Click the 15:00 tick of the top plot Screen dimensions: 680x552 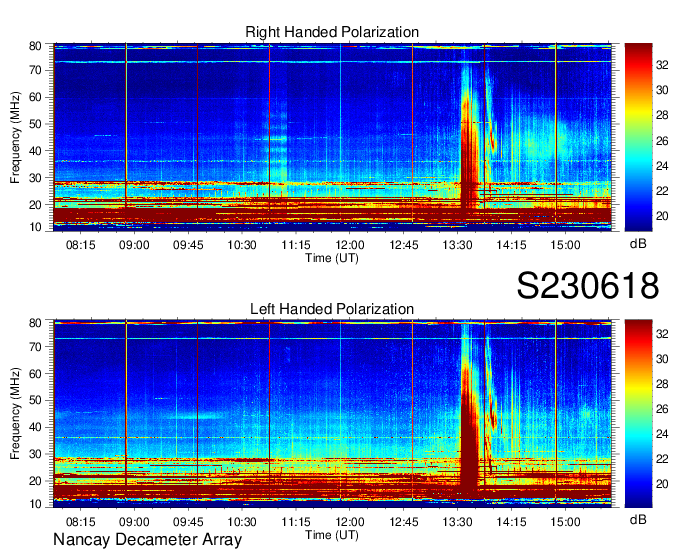click(566, 245)
